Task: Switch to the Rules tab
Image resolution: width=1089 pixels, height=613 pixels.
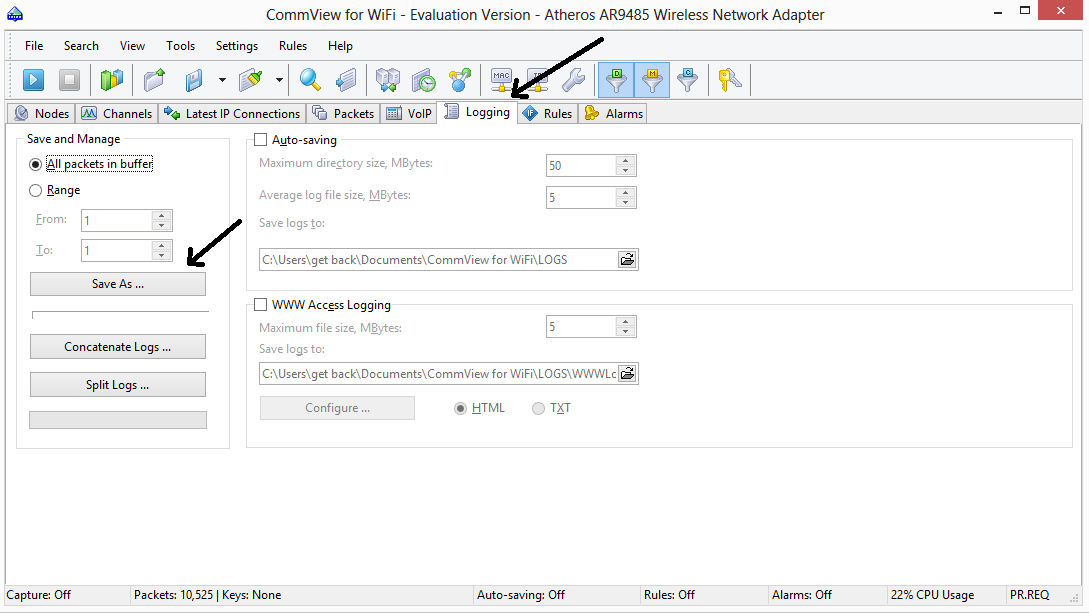Action: pyautogui.click(x=547, y=114)
